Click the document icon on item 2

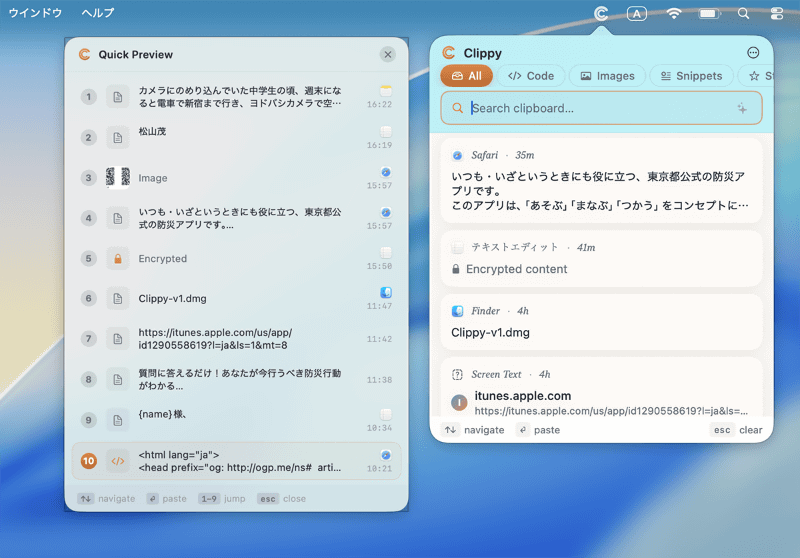(117, 137)
